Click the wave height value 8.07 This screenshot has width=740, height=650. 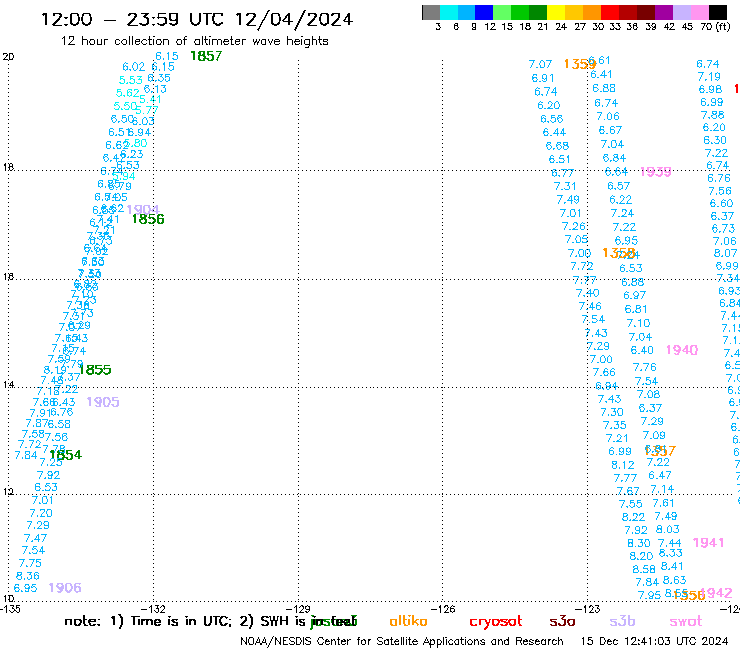(x=725, y=253)
